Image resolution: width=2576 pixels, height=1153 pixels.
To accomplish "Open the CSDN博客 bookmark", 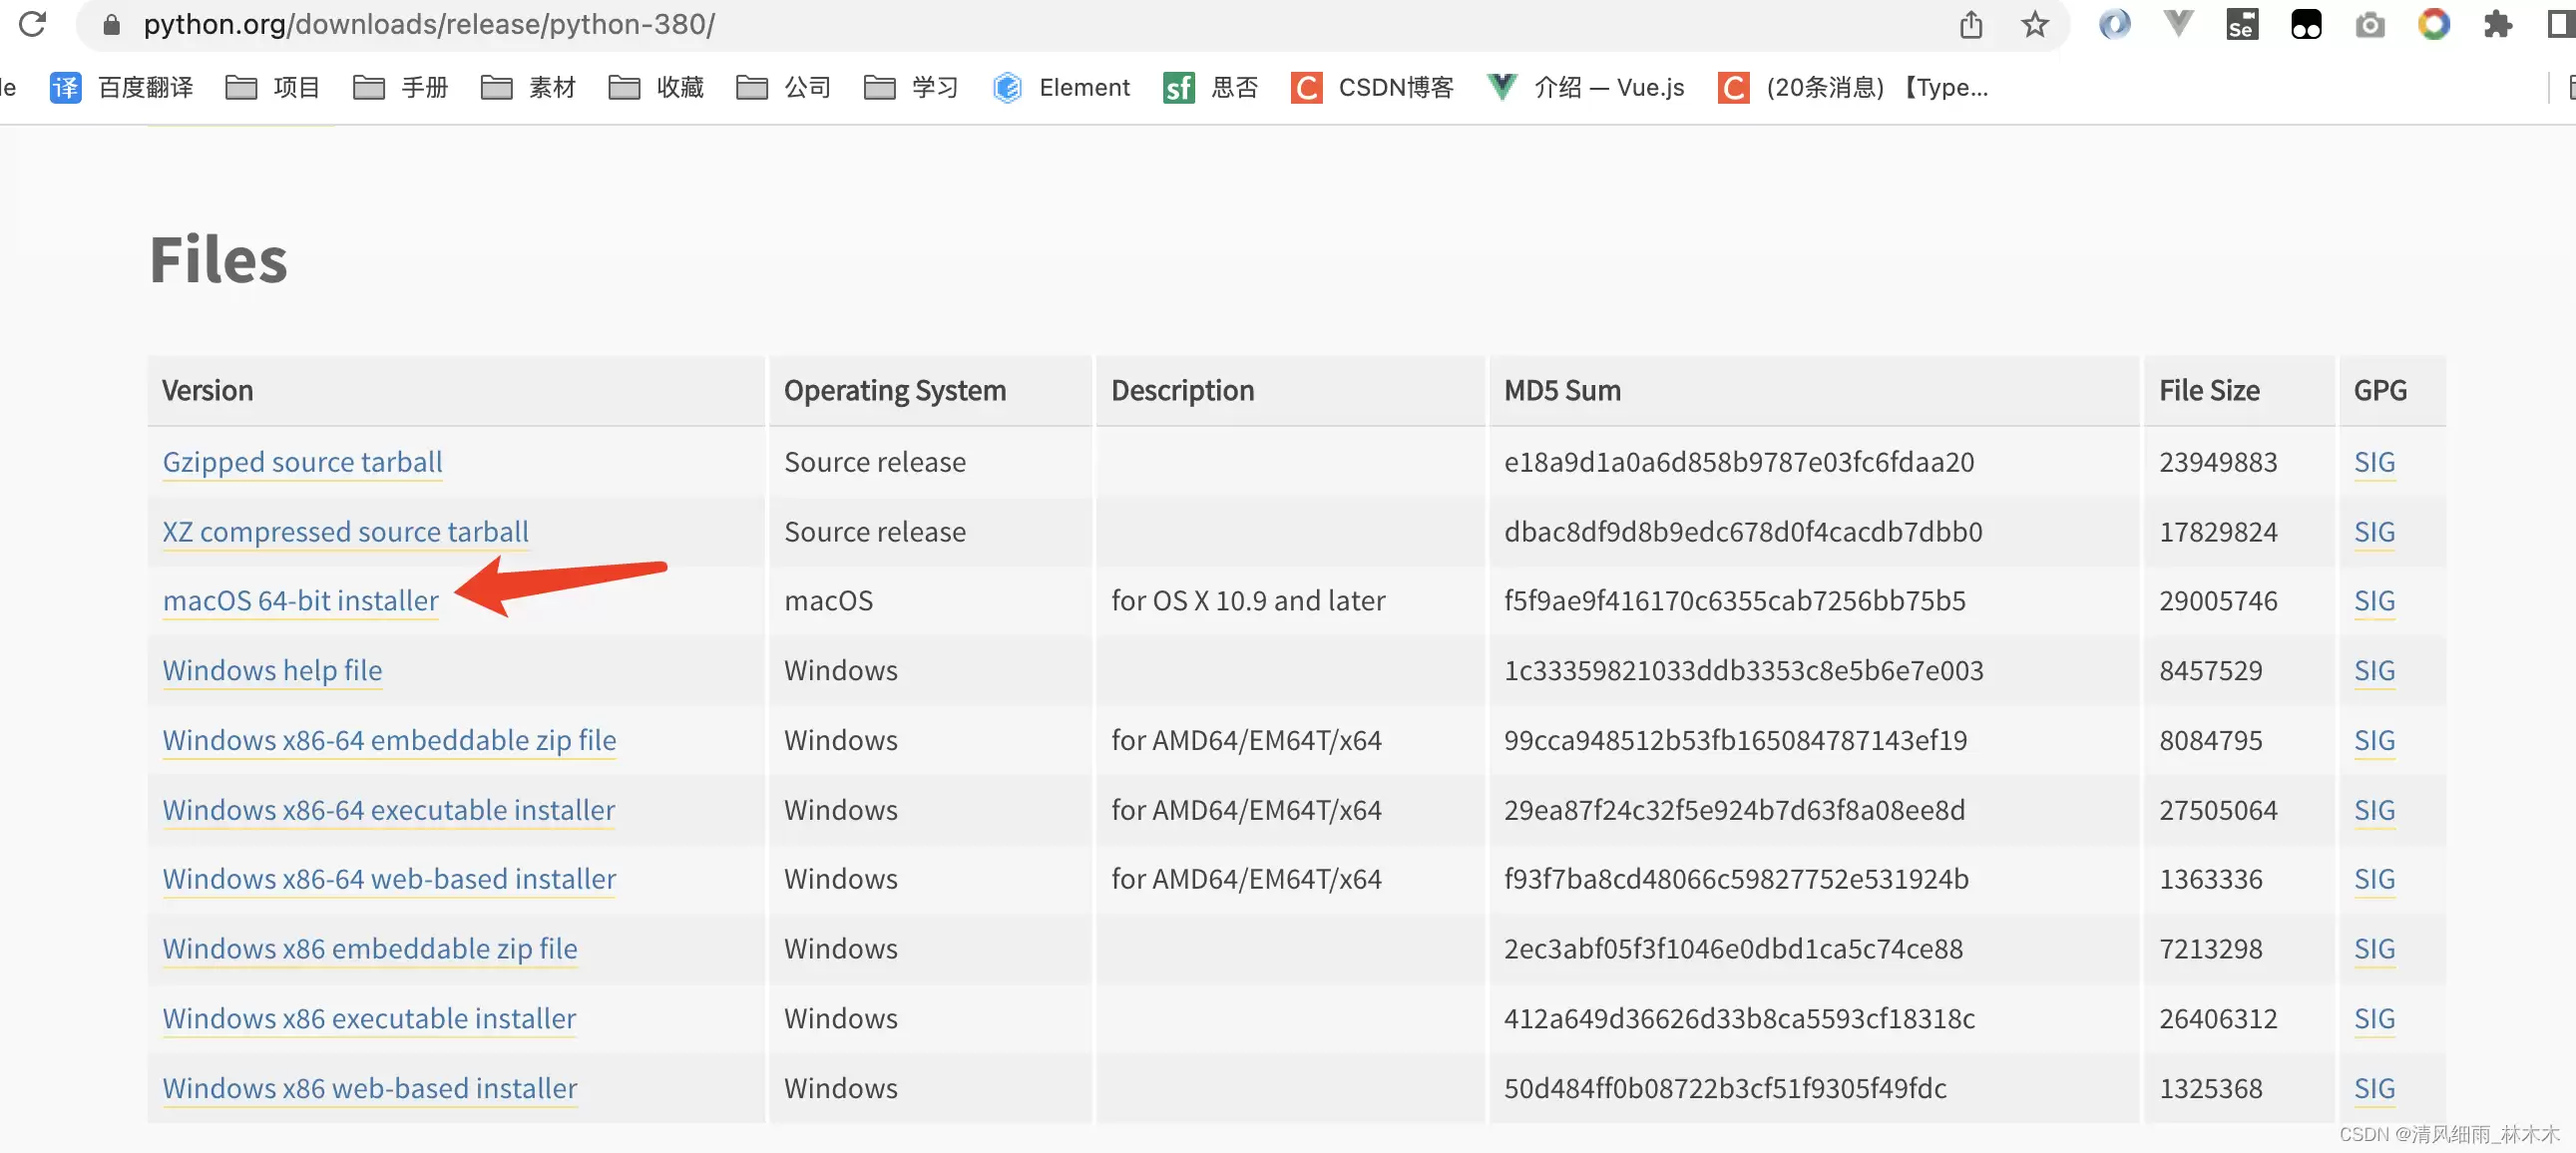I will [1372, 87].
